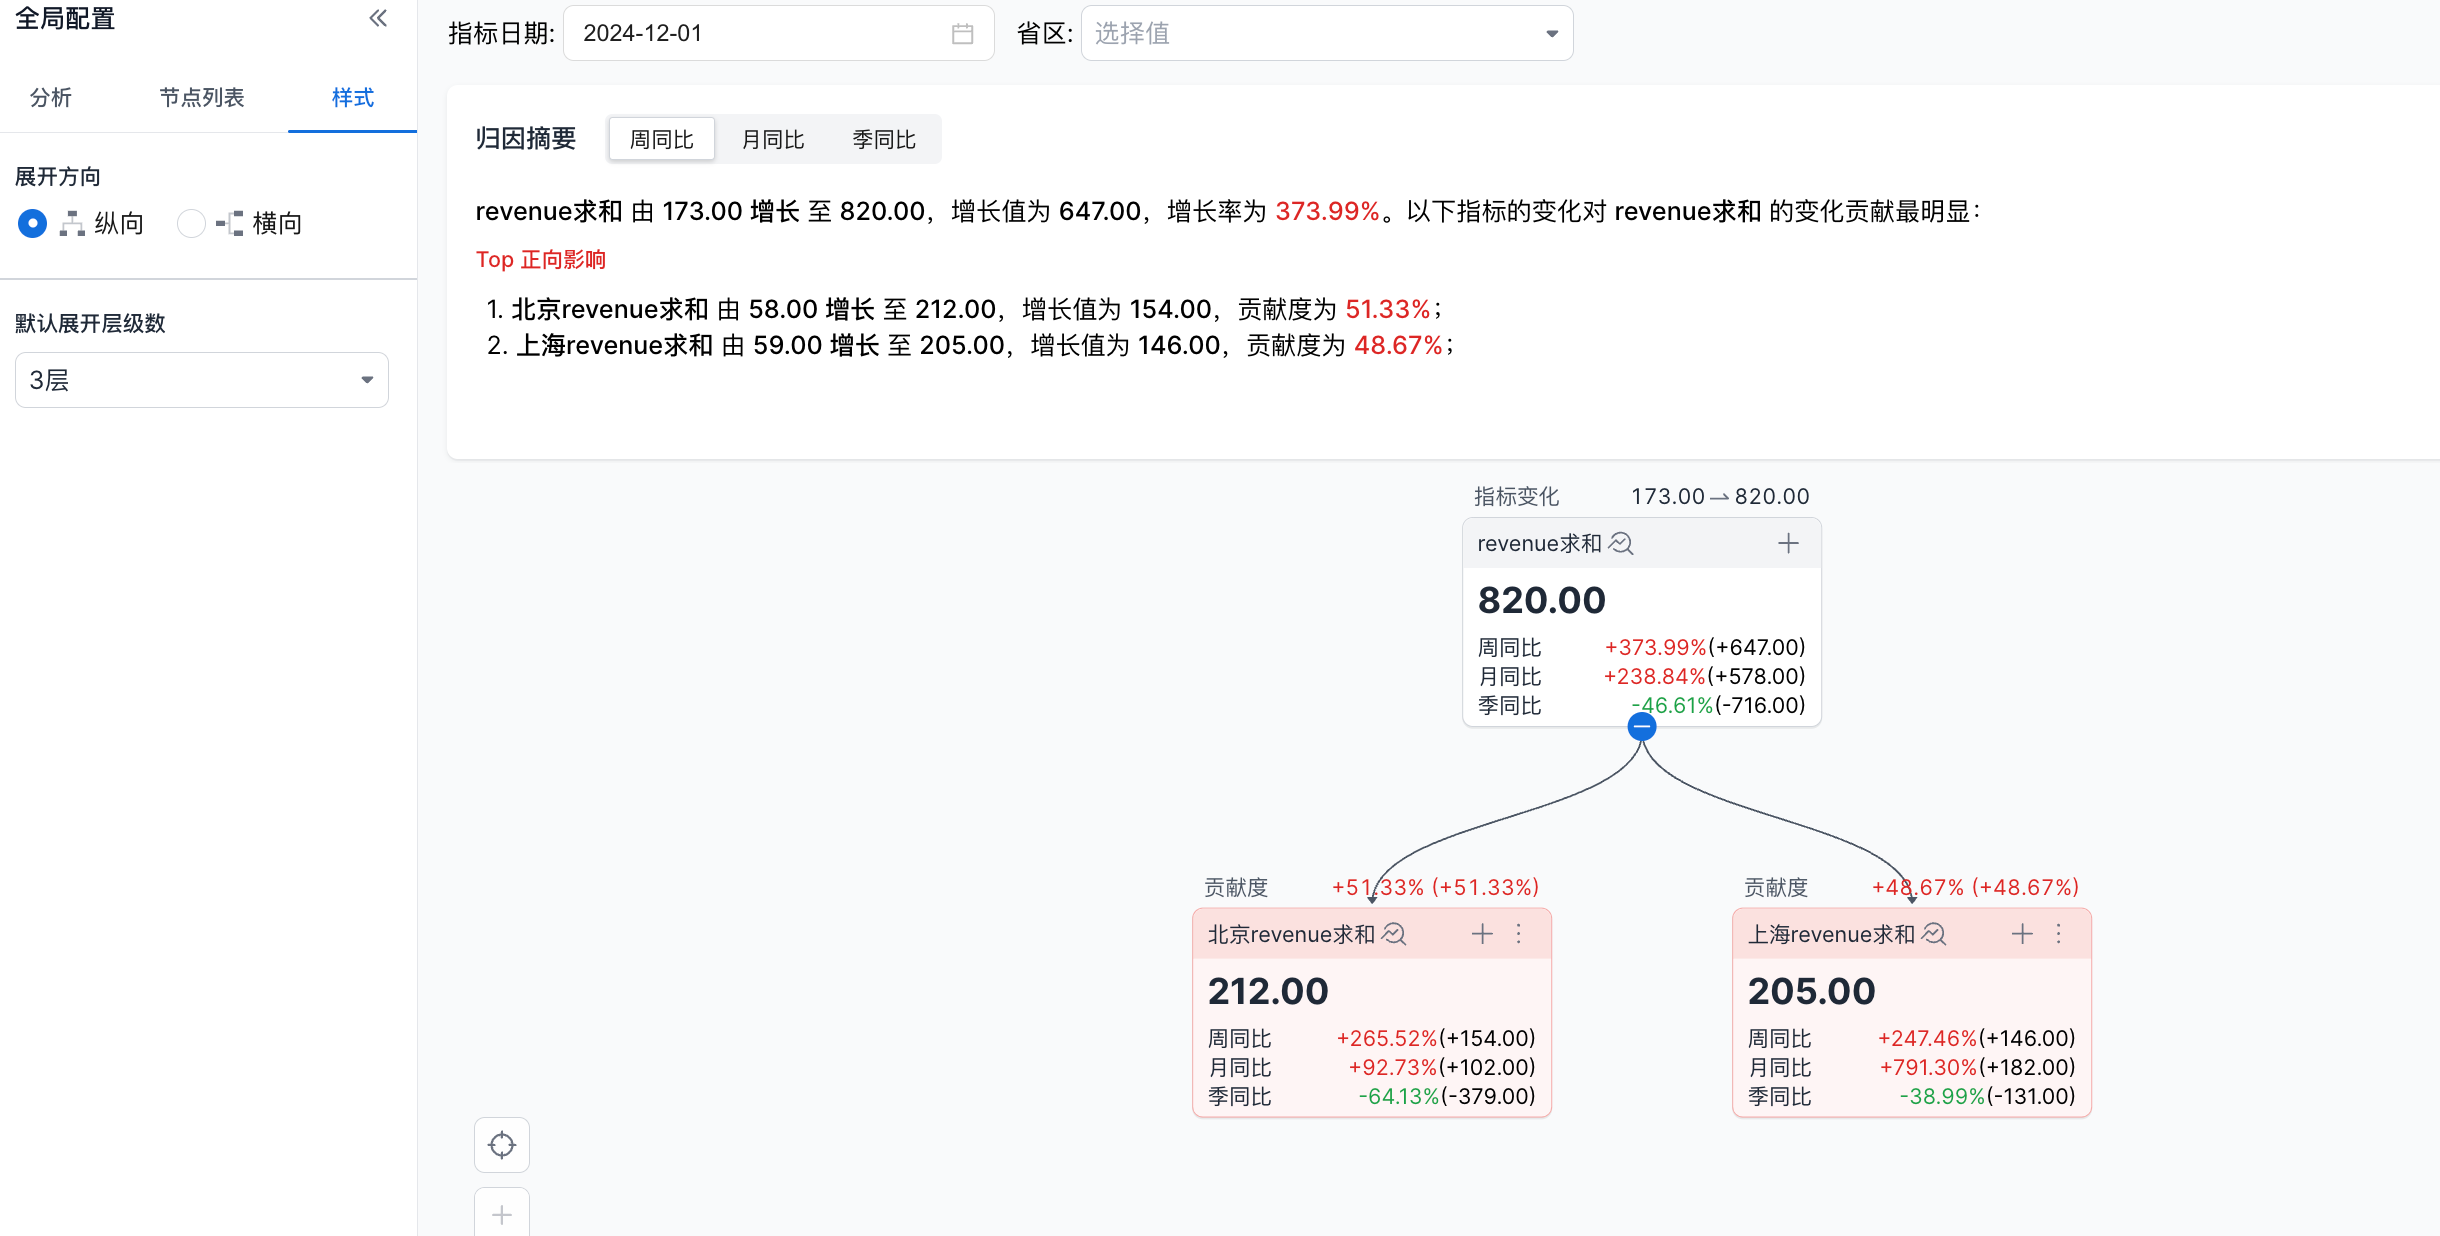
Task: Recenter canvas with the locate target button
Action: [x=502, y=1145]
